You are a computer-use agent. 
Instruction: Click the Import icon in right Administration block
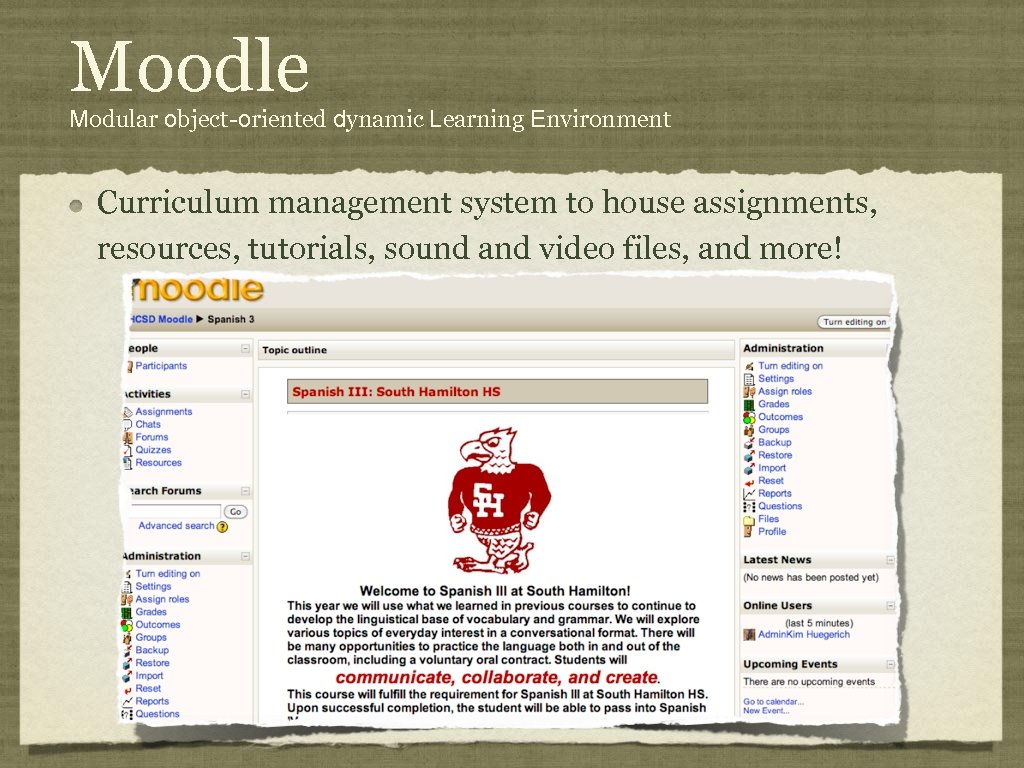[x=749, y=468]
